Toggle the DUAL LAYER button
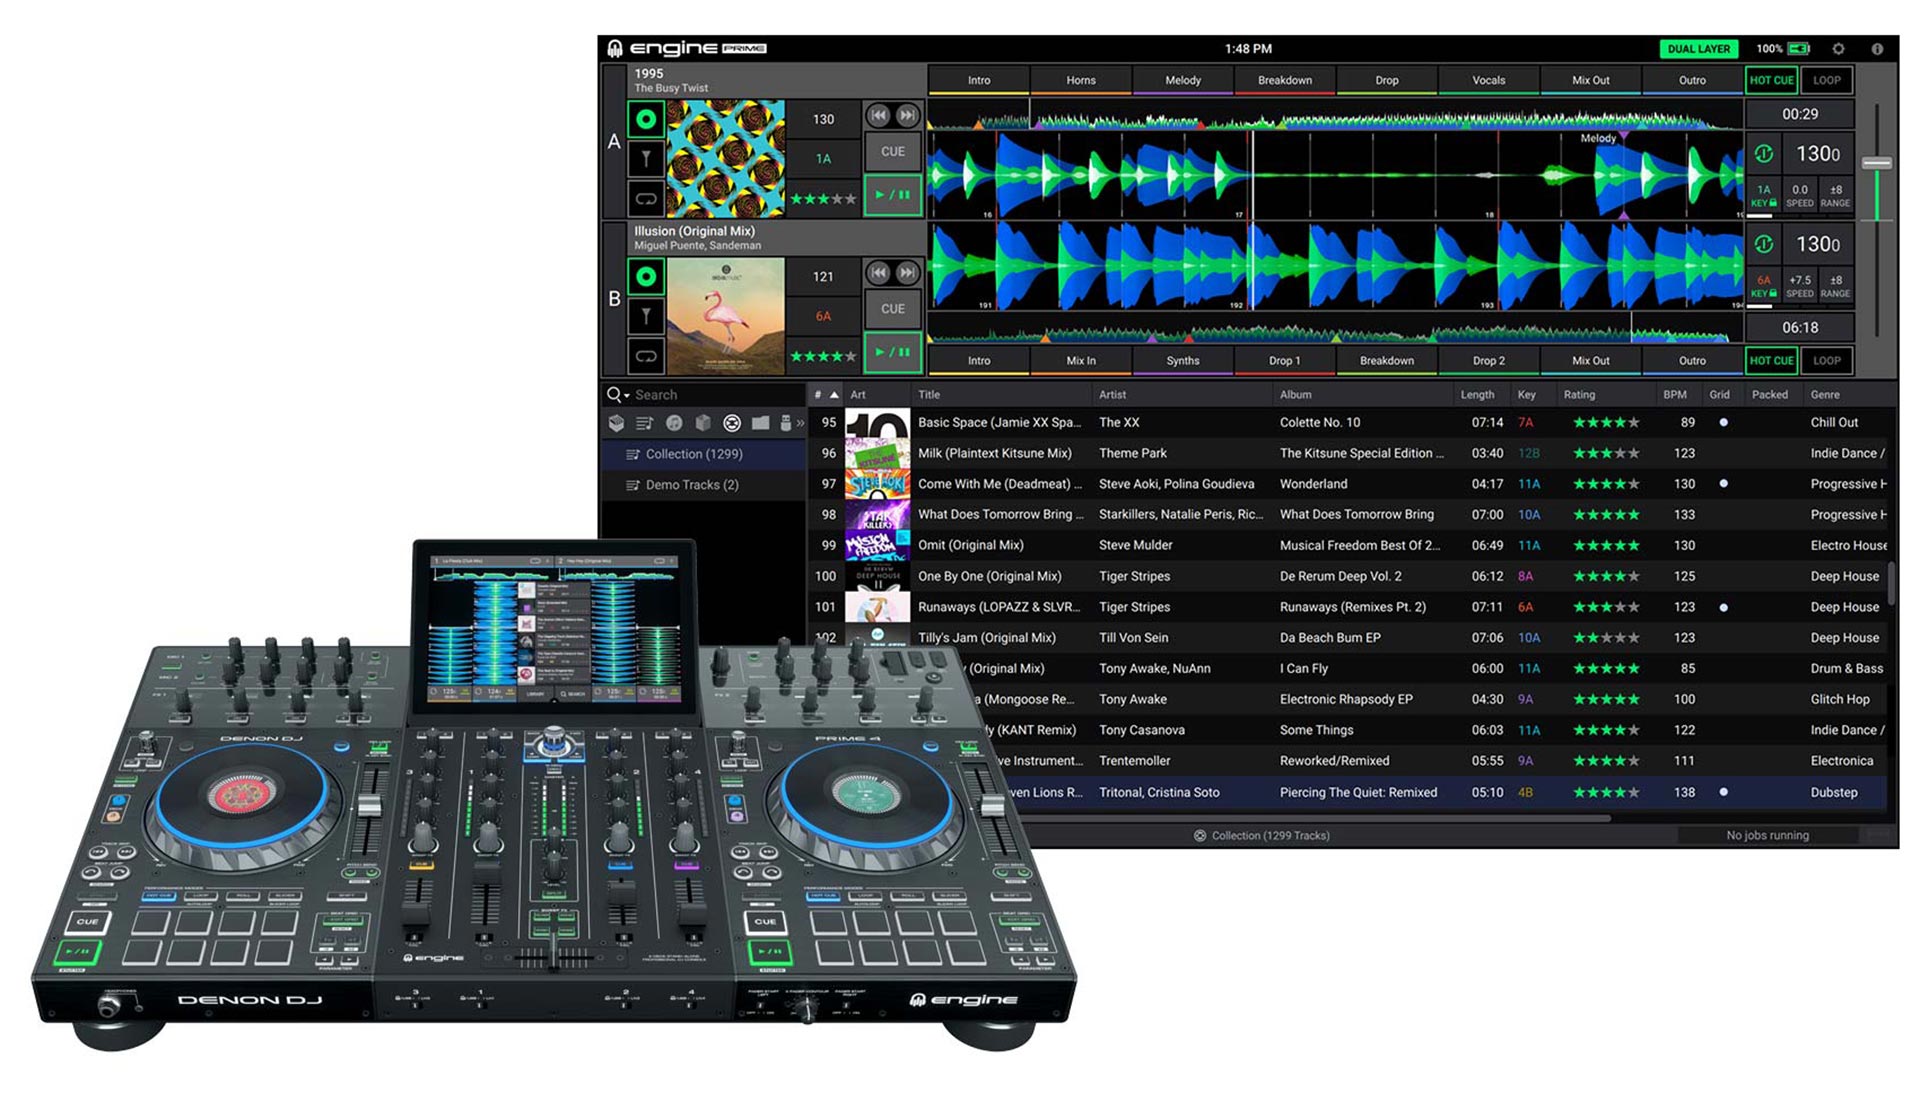This screenshot has width=1920, height=1101. tap(1699, 48)
